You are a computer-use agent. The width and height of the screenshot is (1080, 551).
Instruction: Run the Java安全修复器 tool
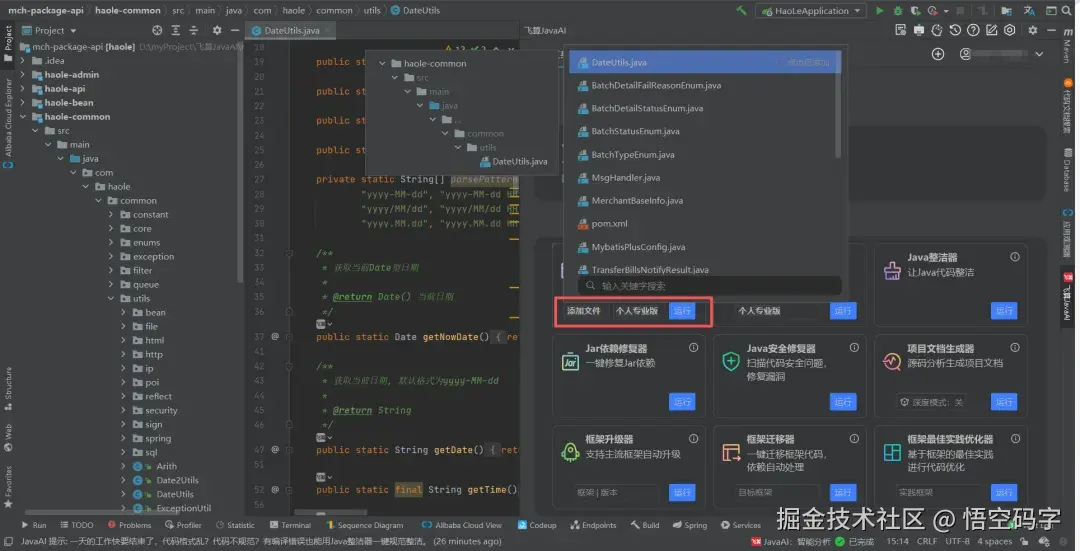coord(843,402)
